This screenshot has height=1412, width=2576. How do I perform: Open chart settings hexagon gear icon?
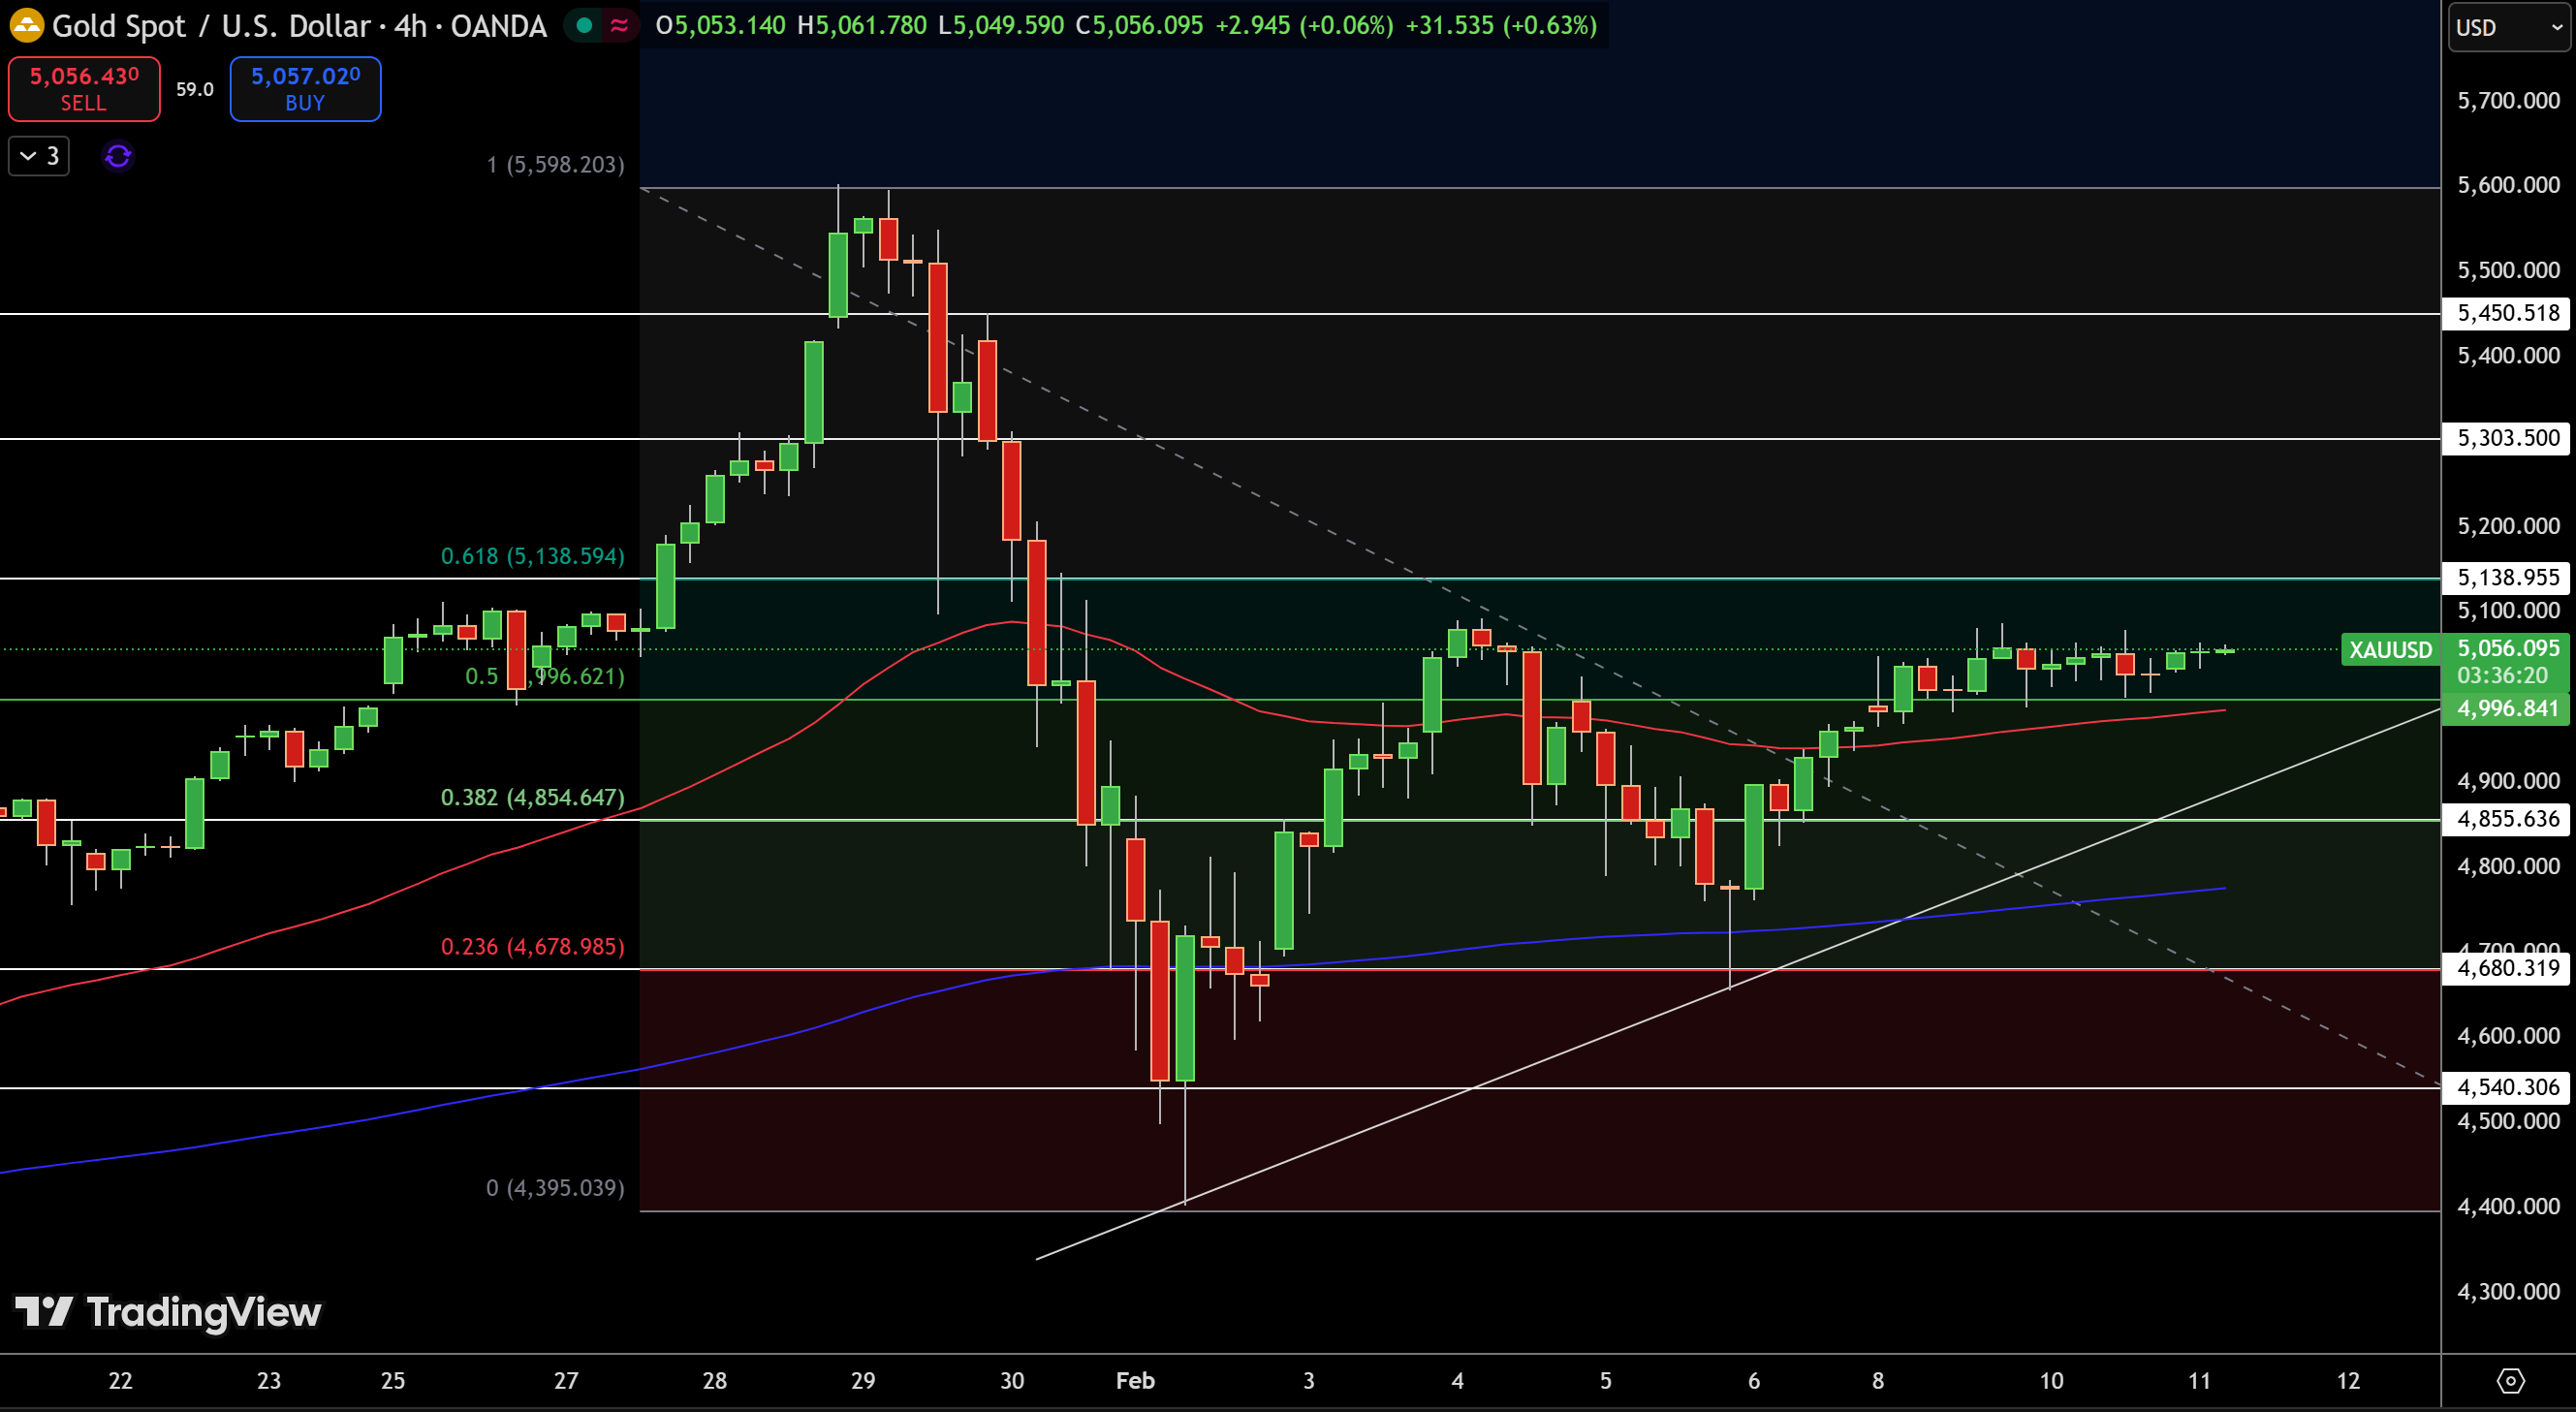click(2510, 1381)
